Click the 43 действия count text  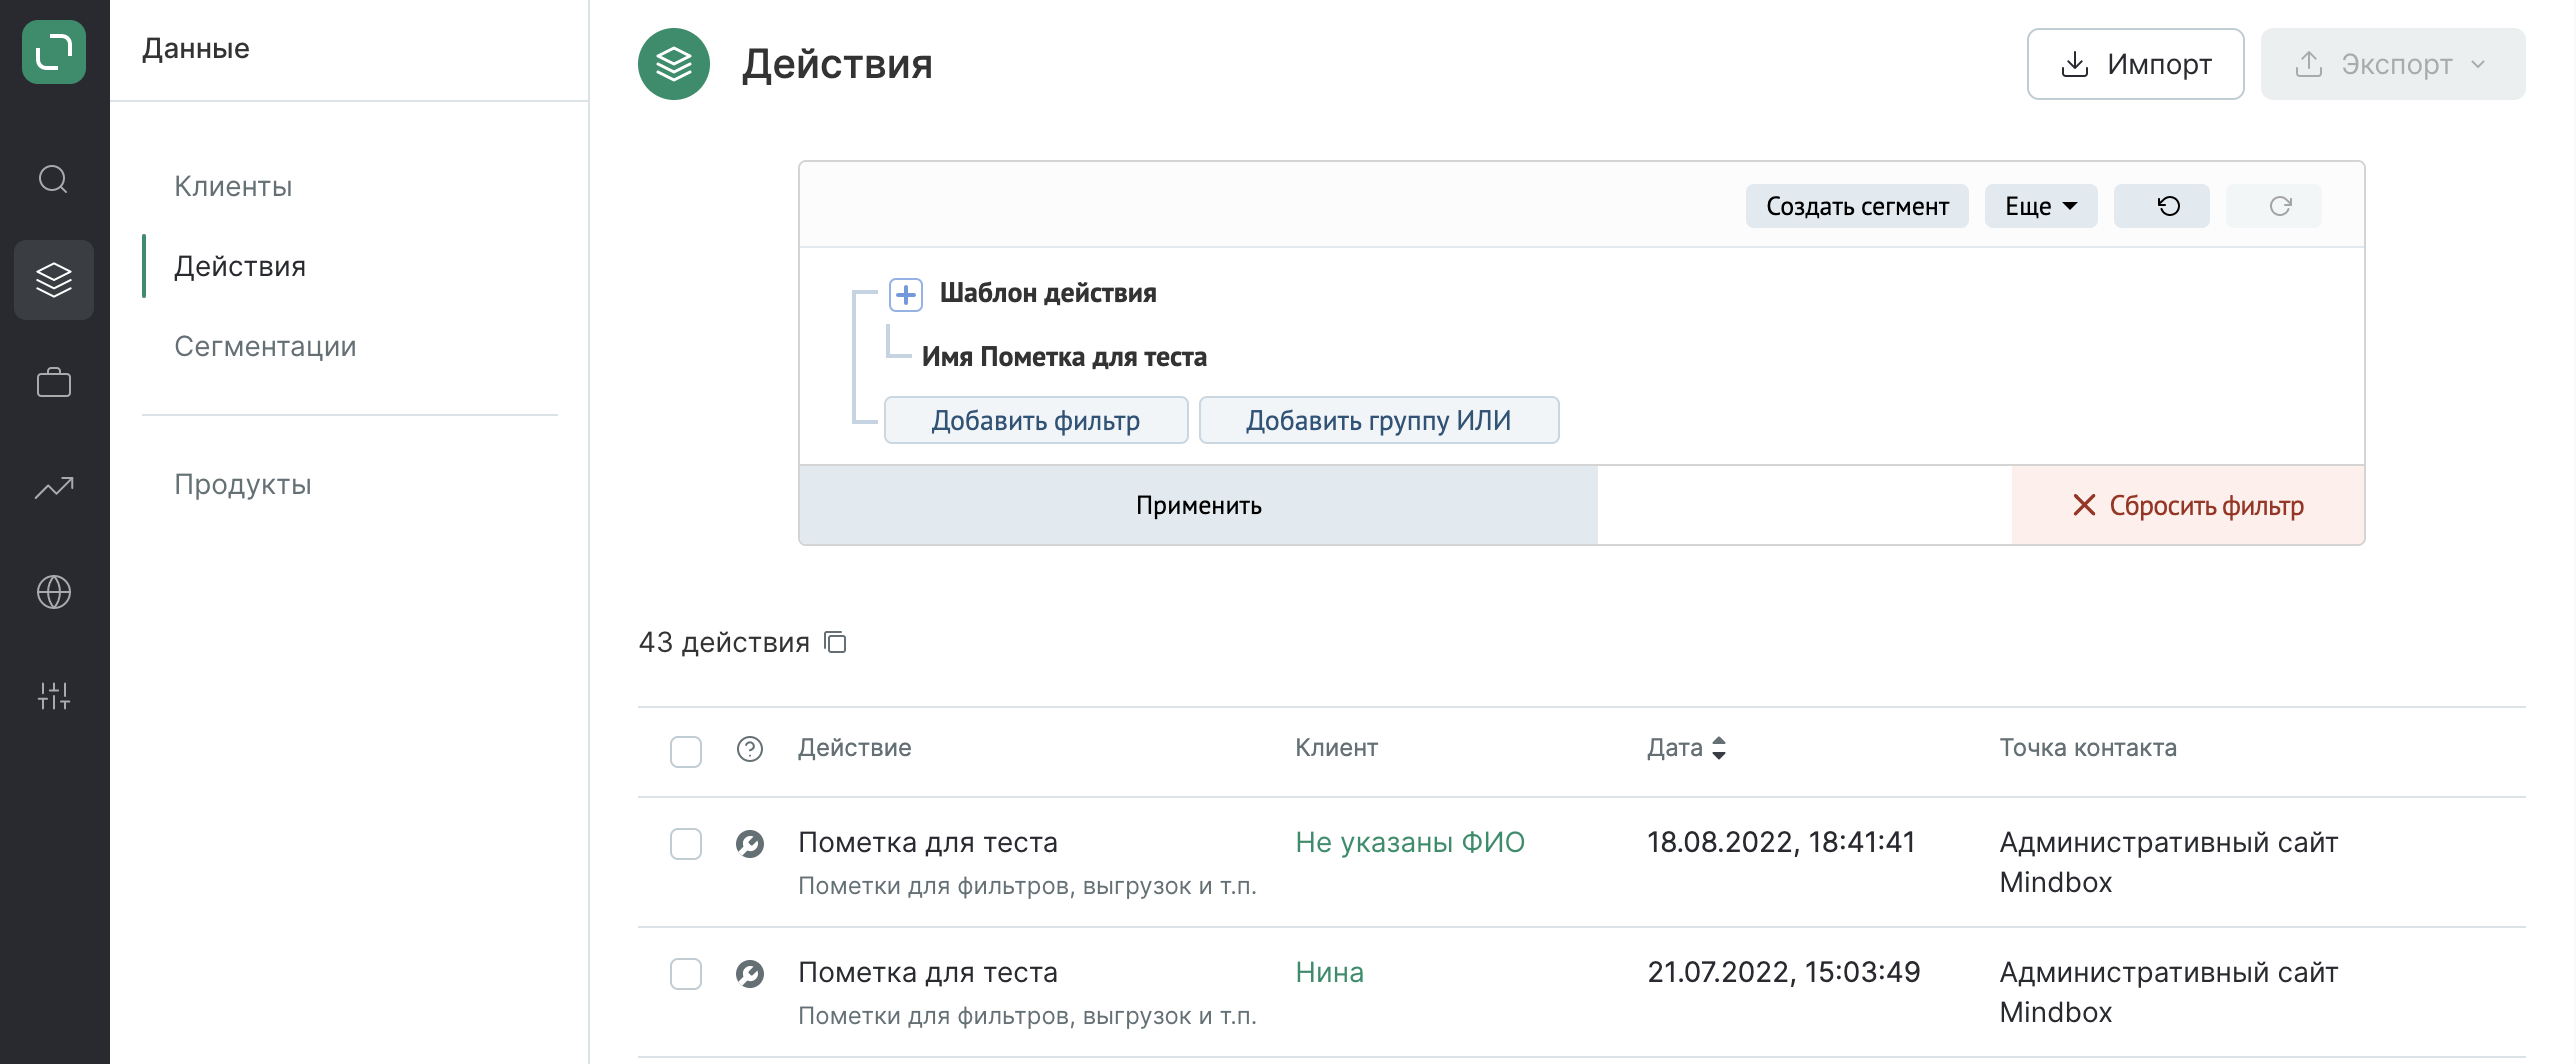coord(724,642)
